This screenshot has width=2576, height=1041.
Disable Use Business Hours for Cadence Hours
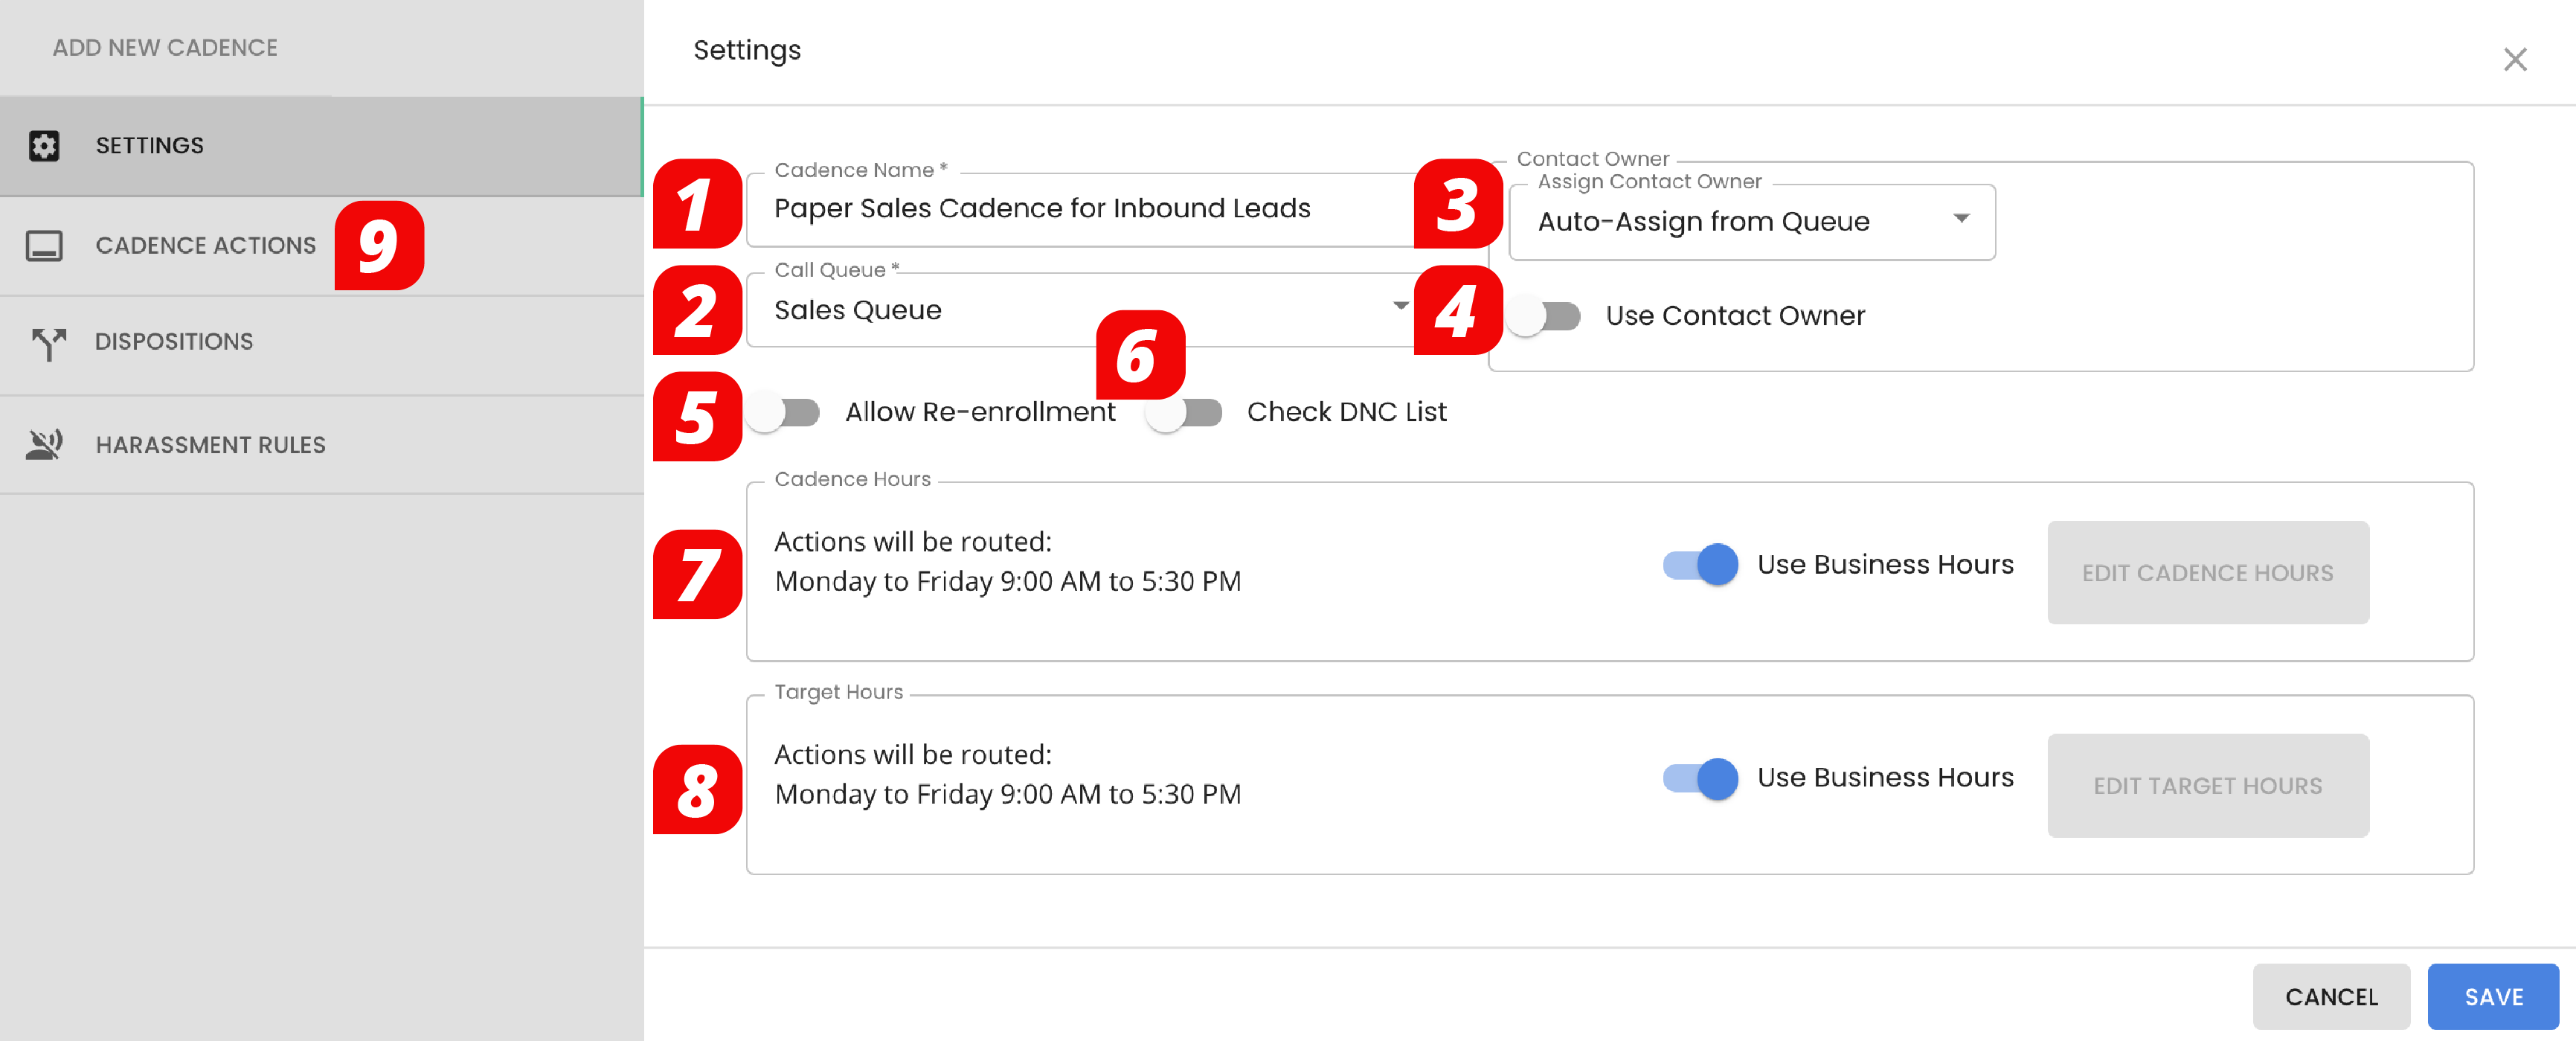[x=1700, y=565]
